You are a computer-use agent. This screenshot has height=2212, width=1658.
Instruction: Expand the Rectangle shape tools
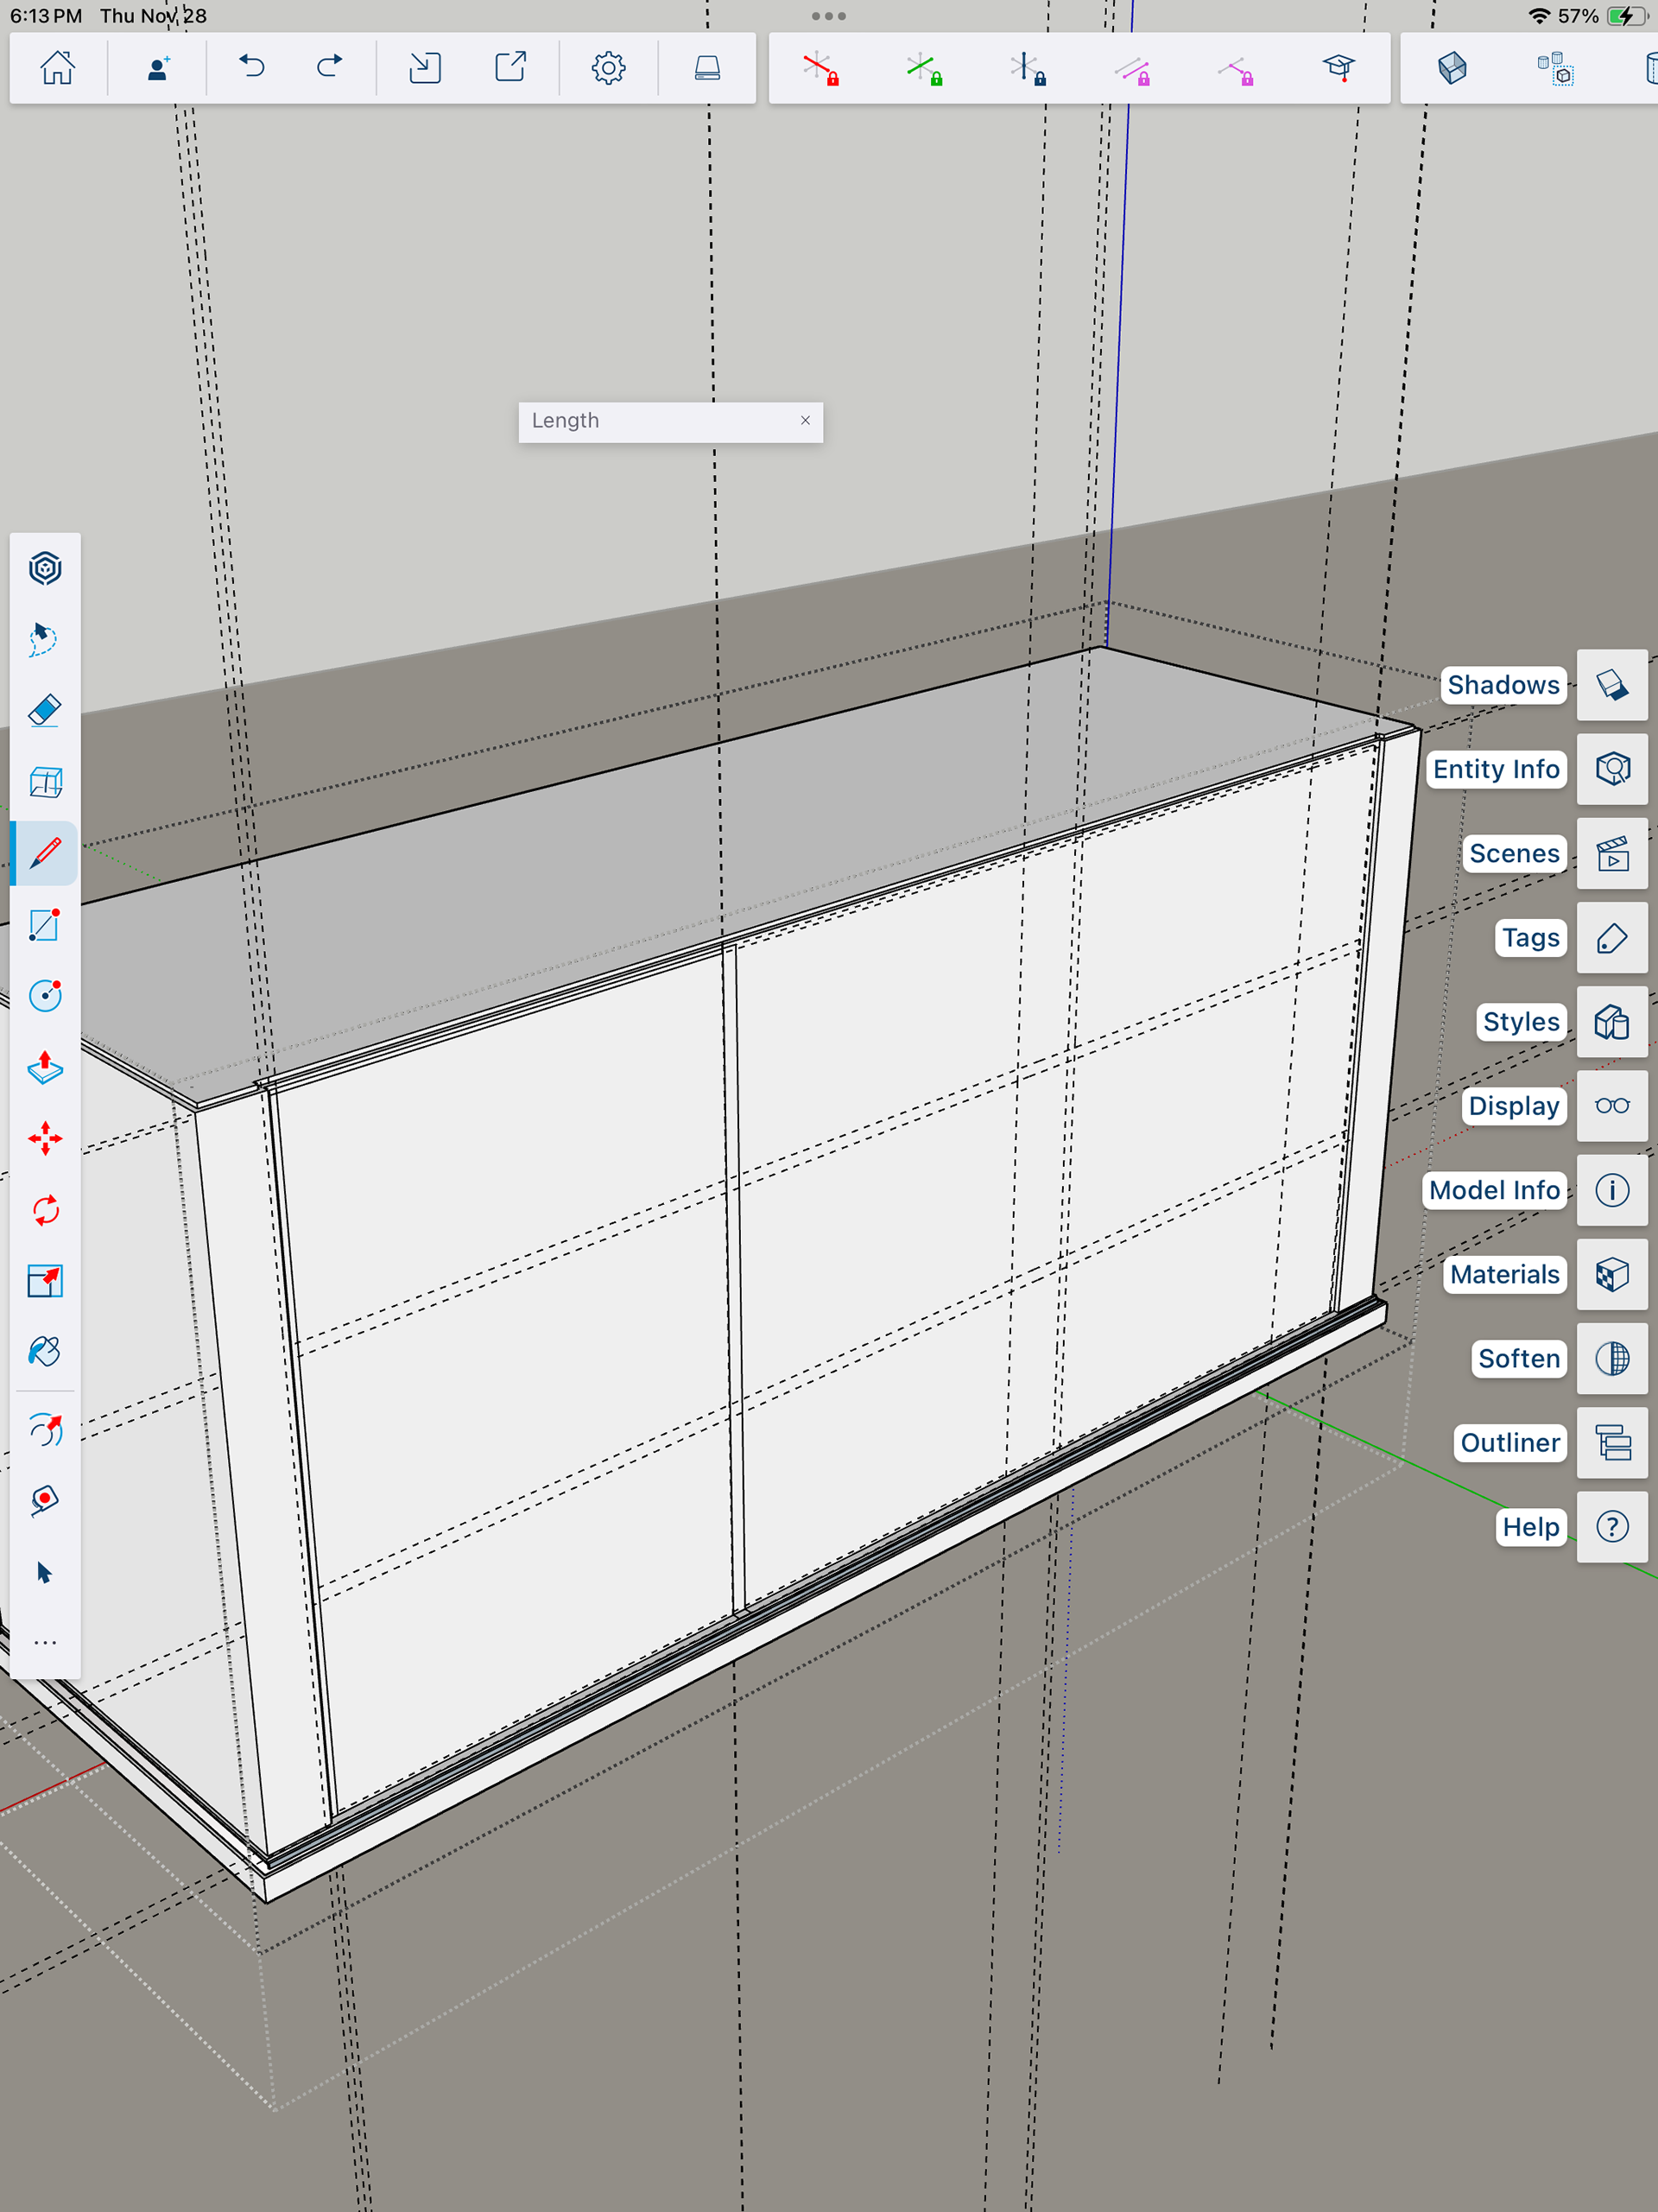coord(45,924)
